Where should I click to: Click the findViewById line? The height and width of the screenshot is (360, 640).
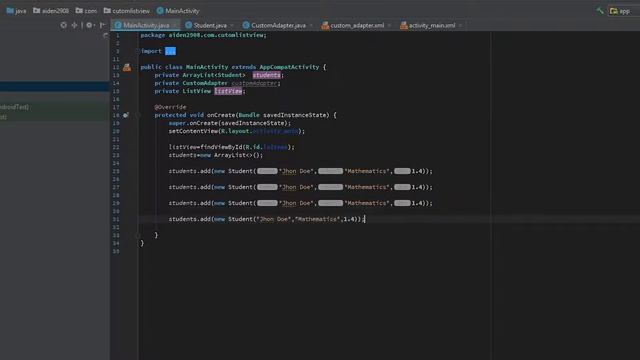pyautogui.click(x=231, y=147)
